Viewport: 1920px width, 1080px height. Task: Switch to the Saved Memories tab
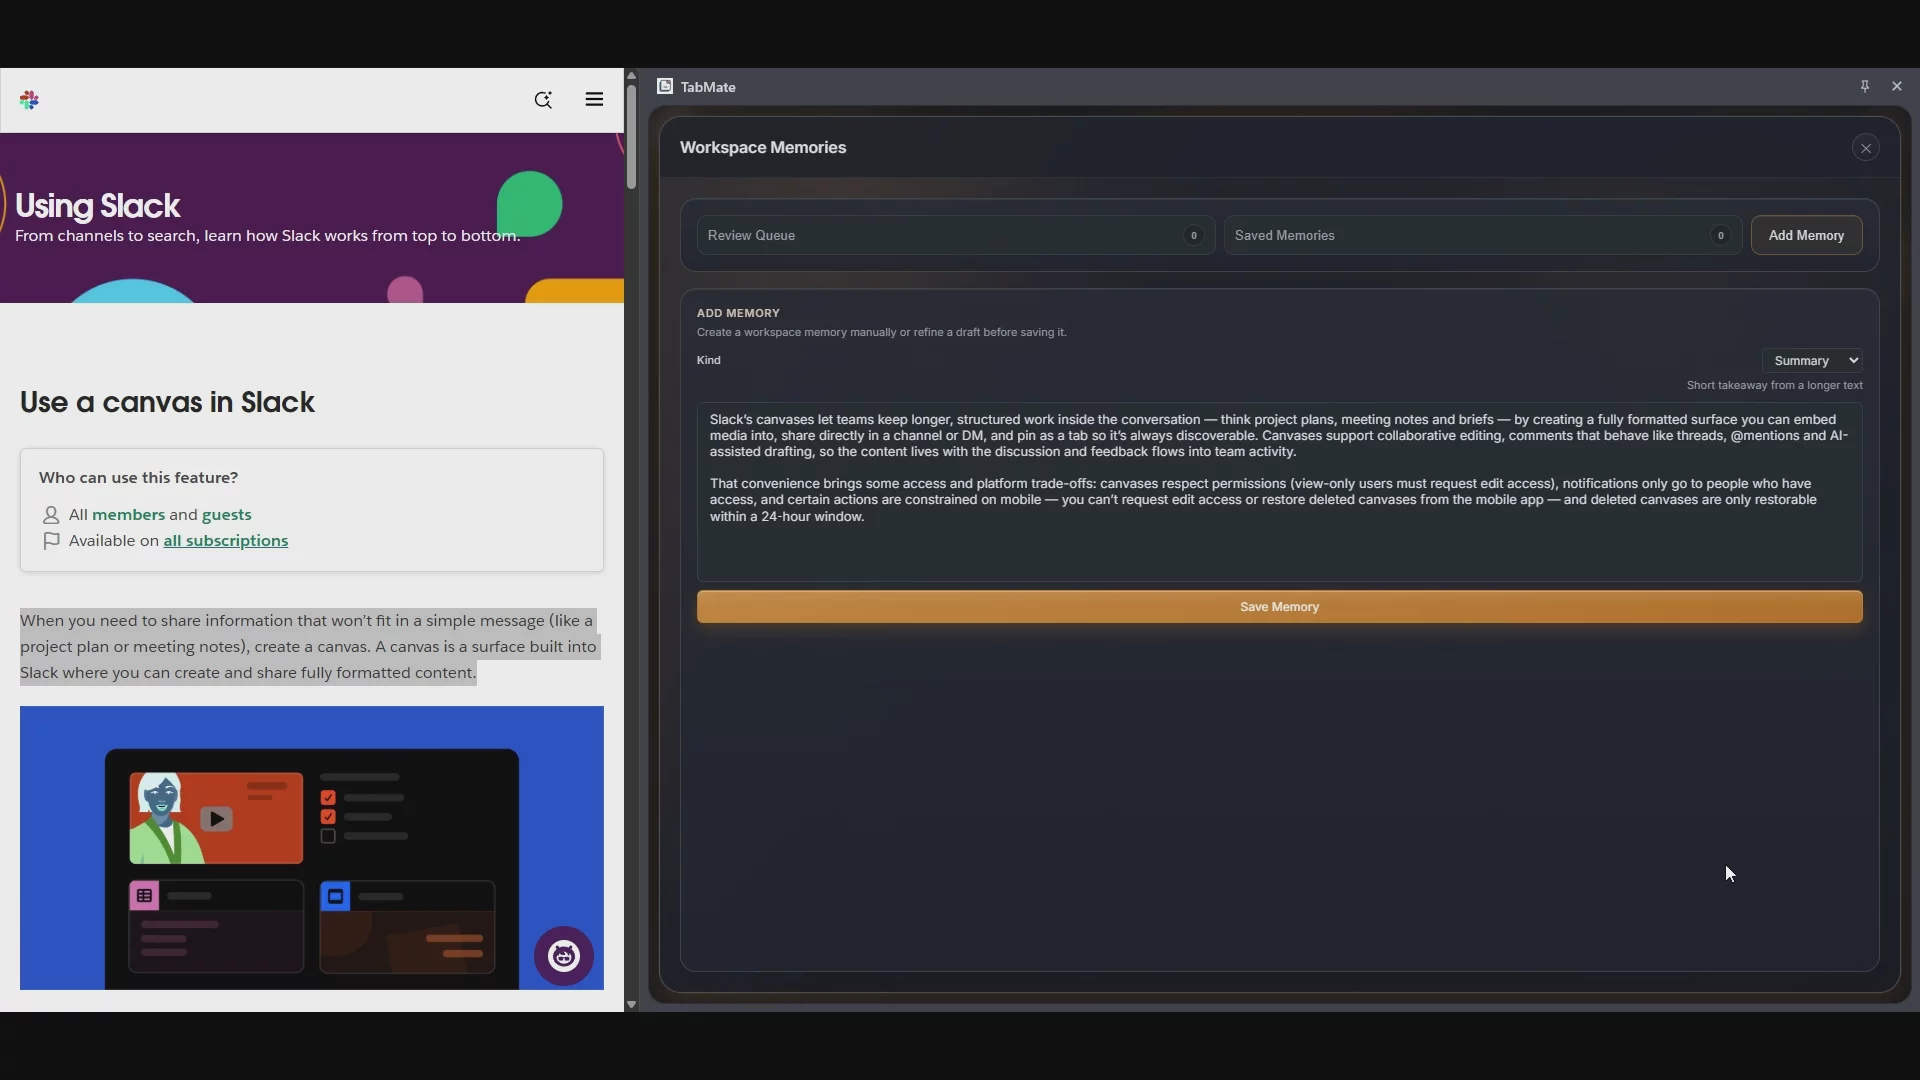tap(1483, 235)
